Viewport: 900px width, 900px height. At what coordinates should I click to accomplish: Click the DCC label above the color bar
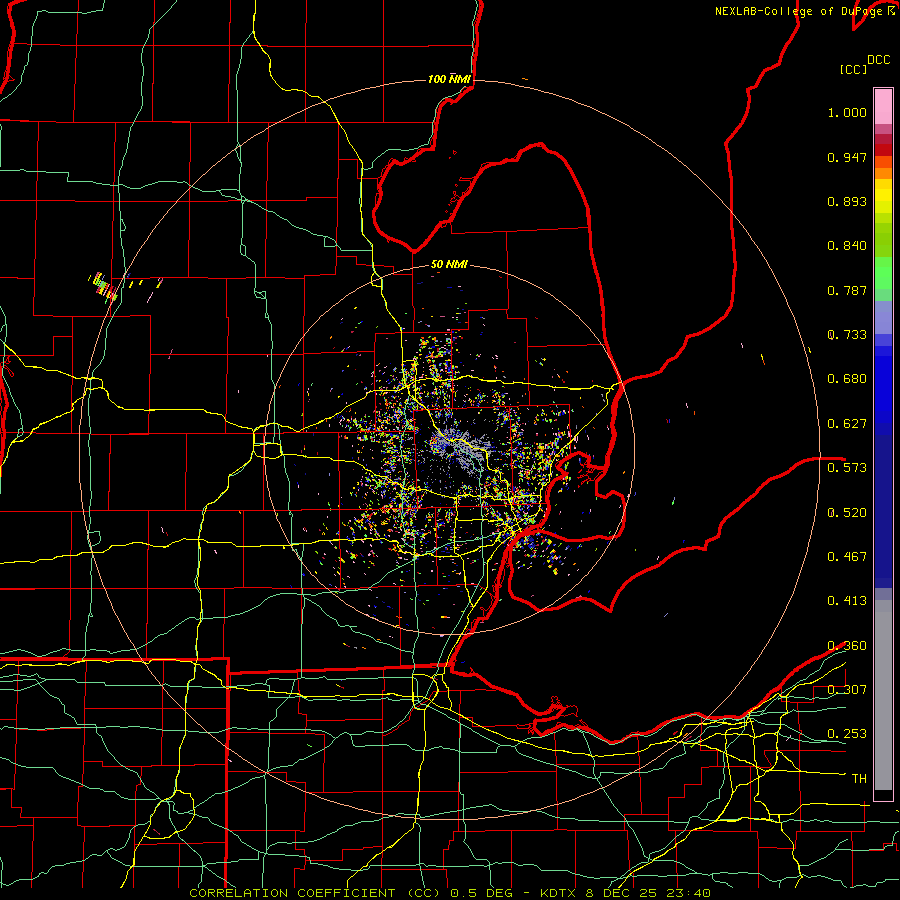pyautogui.click(x=878, y=60)
